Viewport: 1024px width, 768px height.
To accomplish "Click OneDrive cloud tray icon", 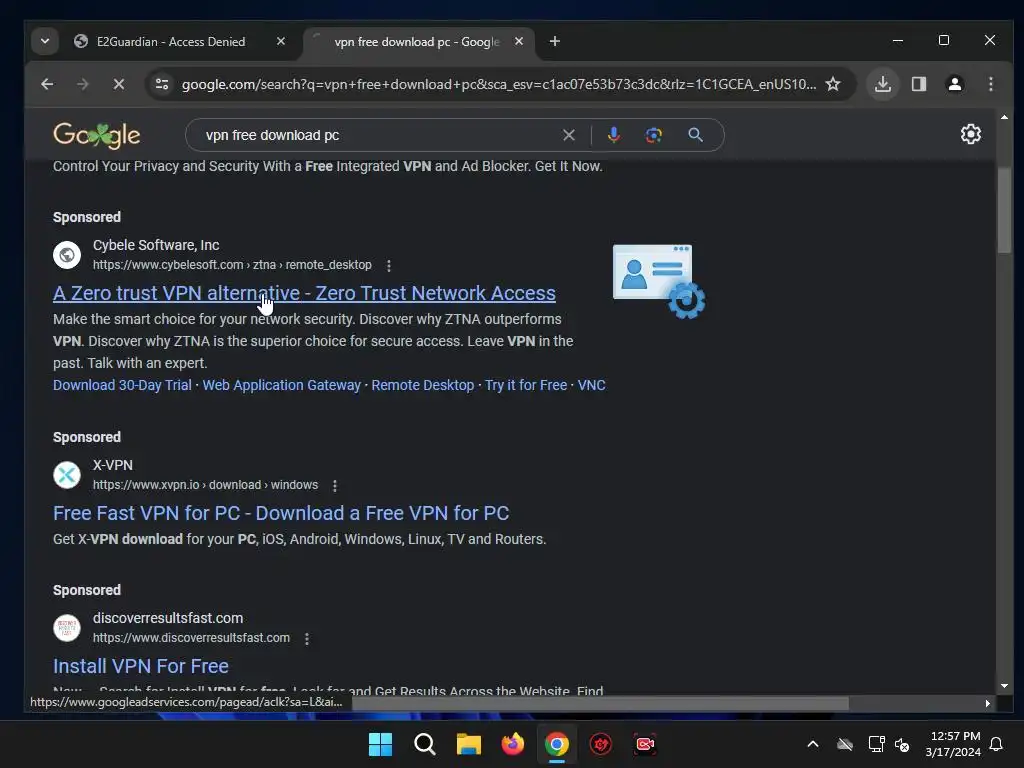I will point(845,744).
